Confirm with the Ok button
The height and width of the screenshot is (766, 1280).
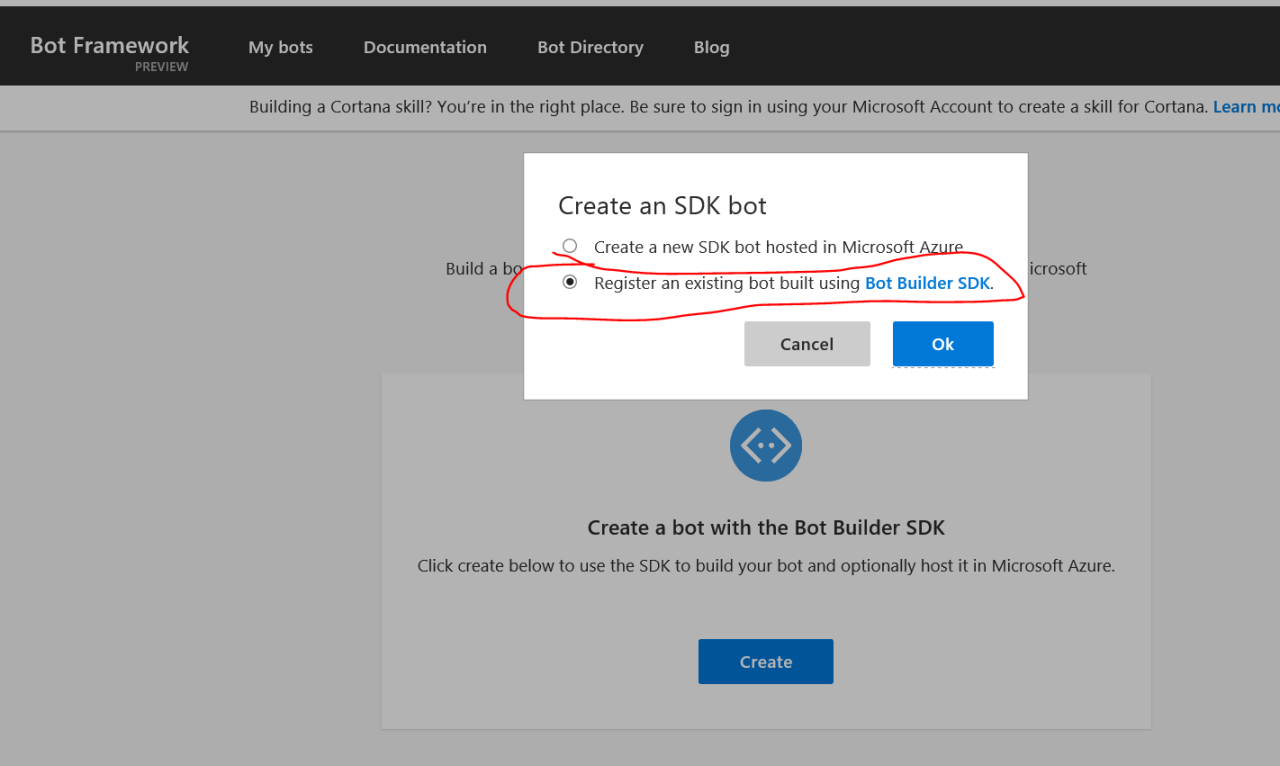click(x=942, y=343)
